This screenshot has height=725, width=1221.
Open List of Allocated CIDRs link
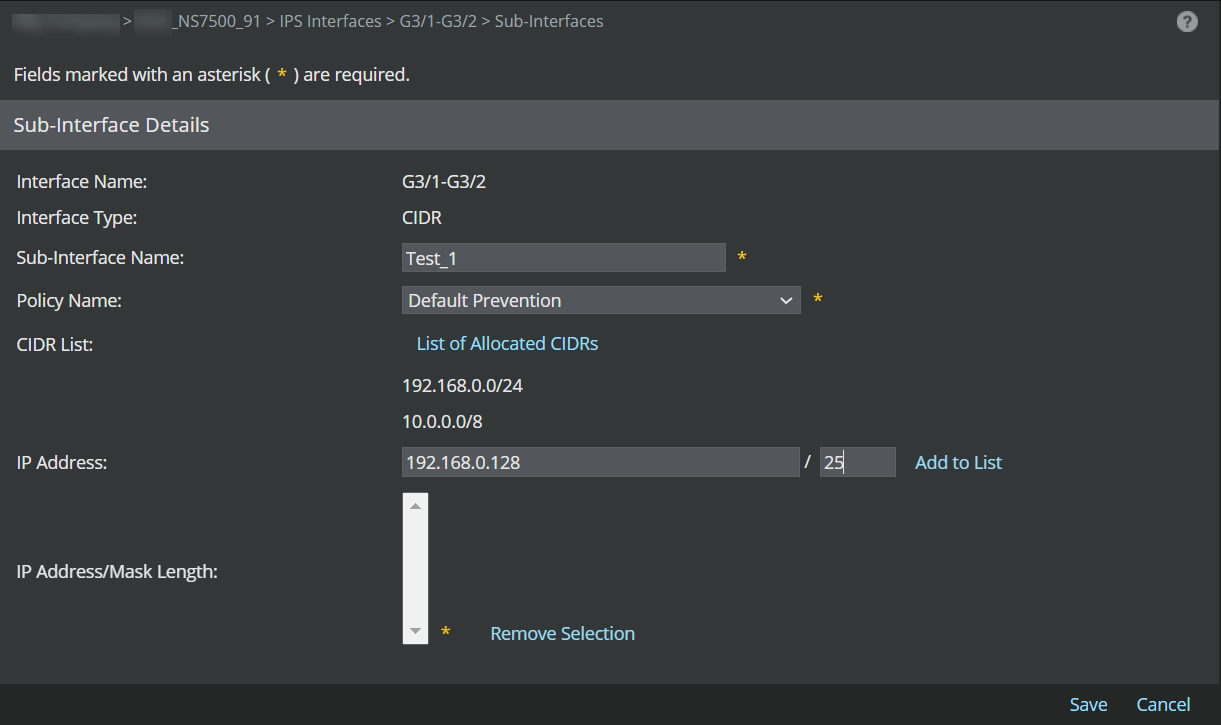(507, 343)
